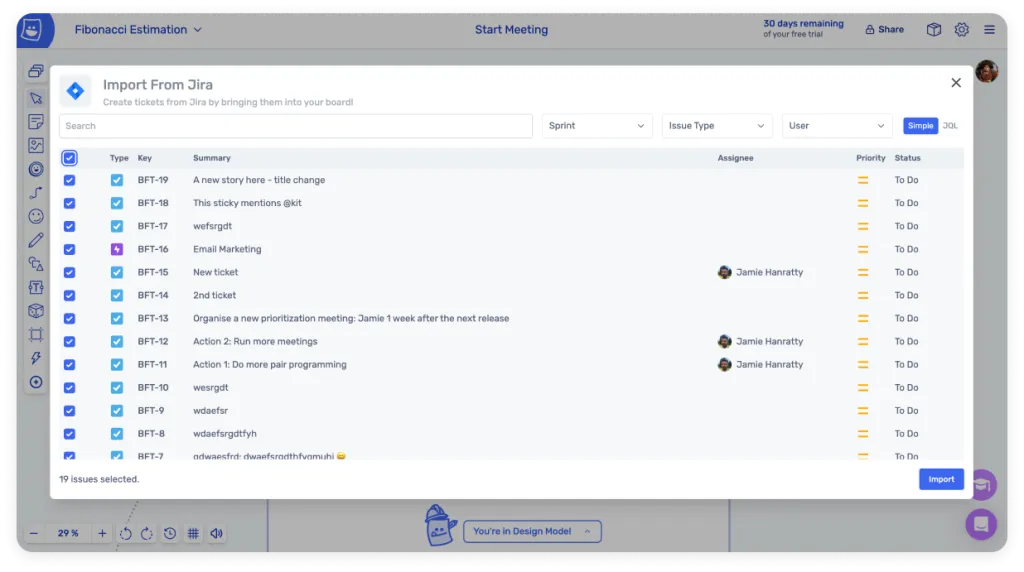Click the Start Meeting link
Viewport: 1024px width, 572px height.
[x=511, y=30]
